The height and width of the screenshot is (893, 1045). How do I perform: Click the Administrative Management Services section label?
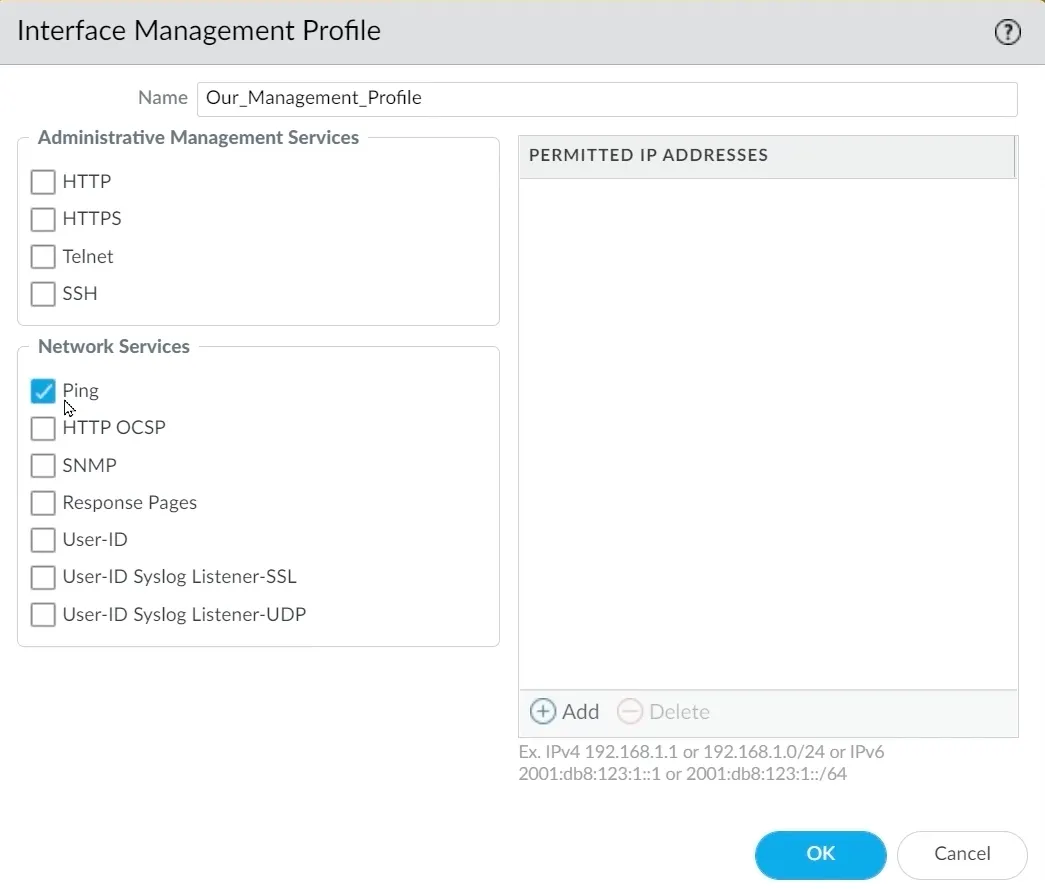tap(198, 137)
